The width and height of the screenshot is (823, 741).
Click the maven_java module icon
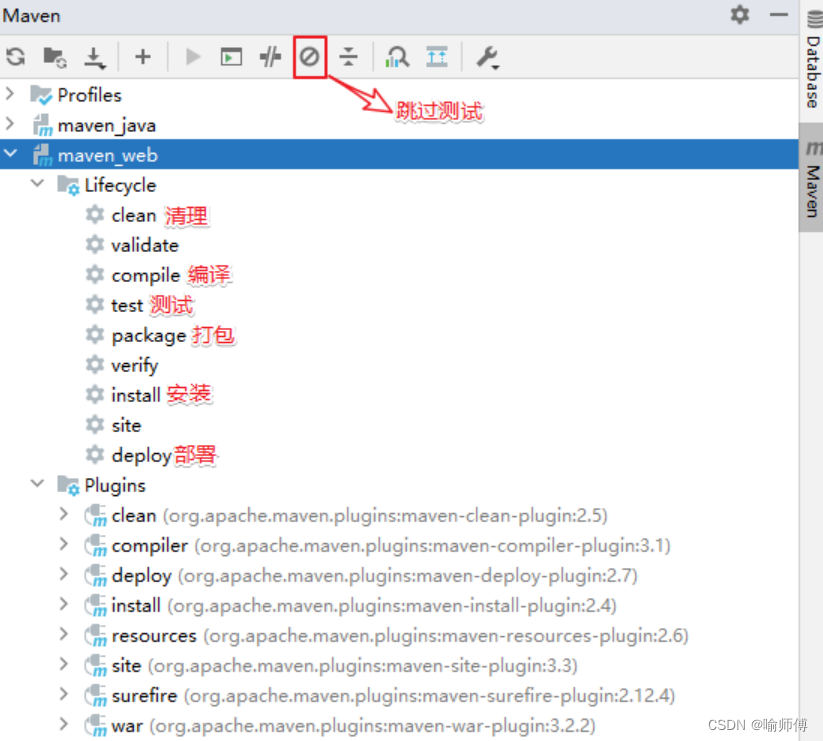(x=43, y=125)
